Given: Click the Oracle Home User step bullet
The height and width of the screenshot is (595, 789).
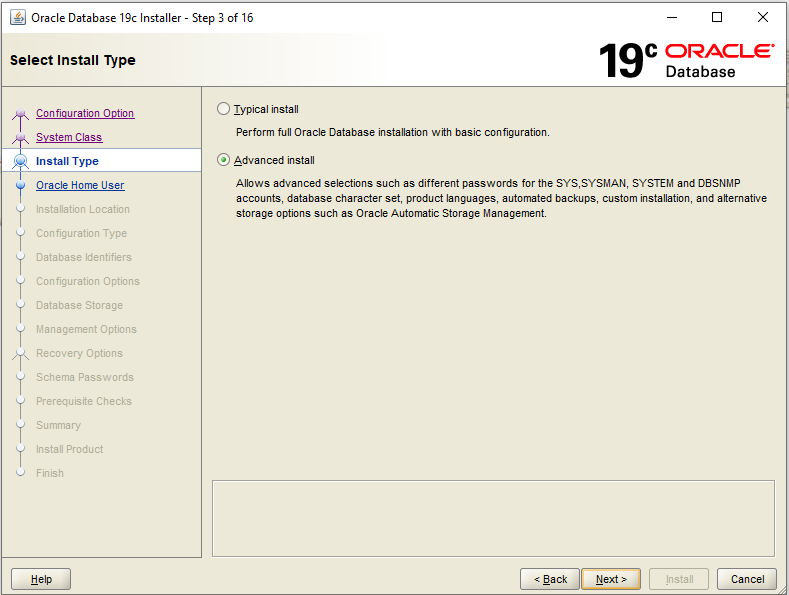Looking at the screenshot, I should 21,185.
